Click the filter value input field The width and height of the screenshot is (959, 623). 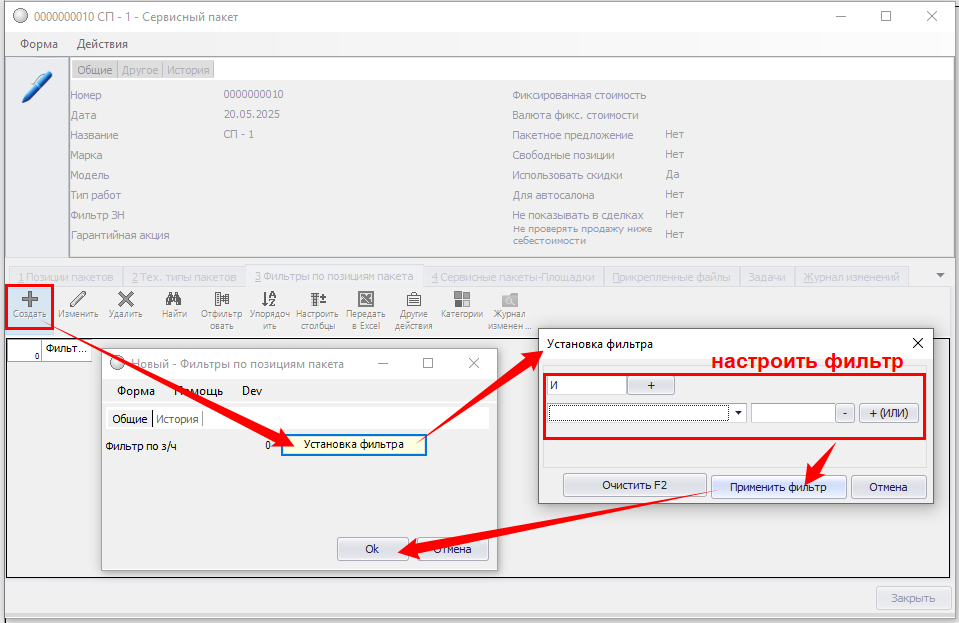[x=792, y=413]
